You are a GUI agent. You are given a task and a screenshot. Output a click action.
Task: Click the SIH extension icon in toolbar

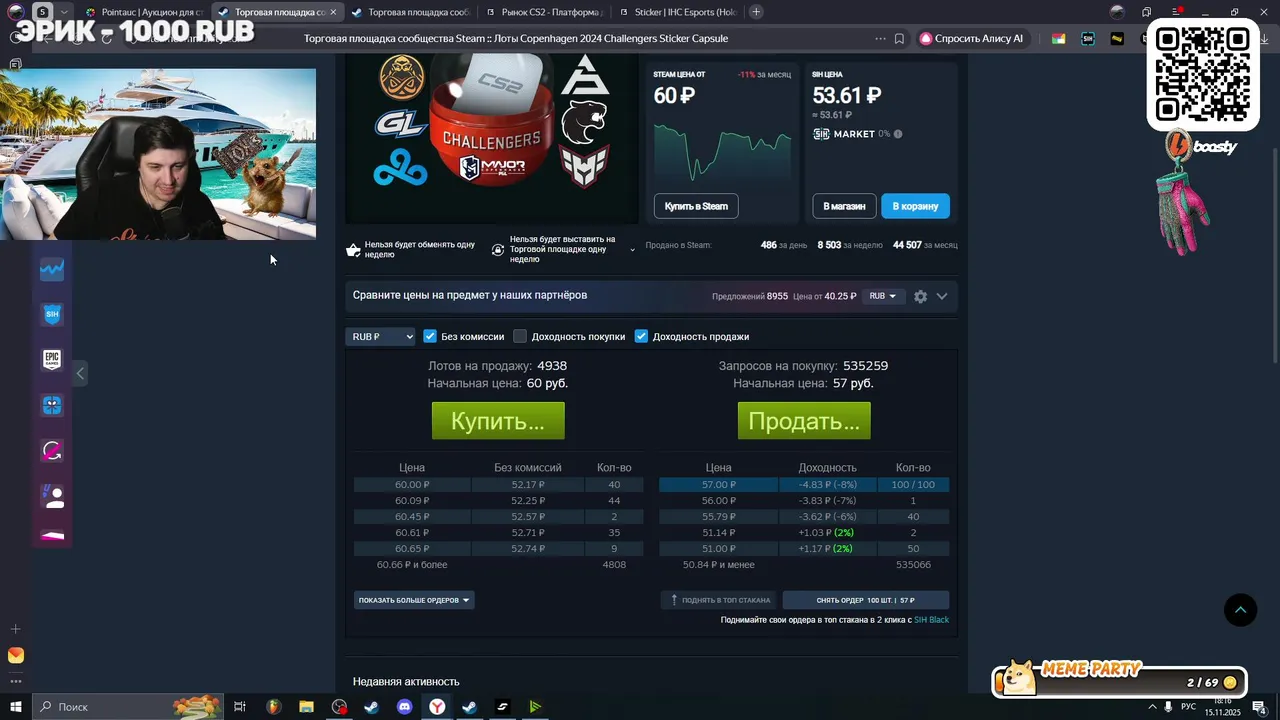click(1088, 39)
